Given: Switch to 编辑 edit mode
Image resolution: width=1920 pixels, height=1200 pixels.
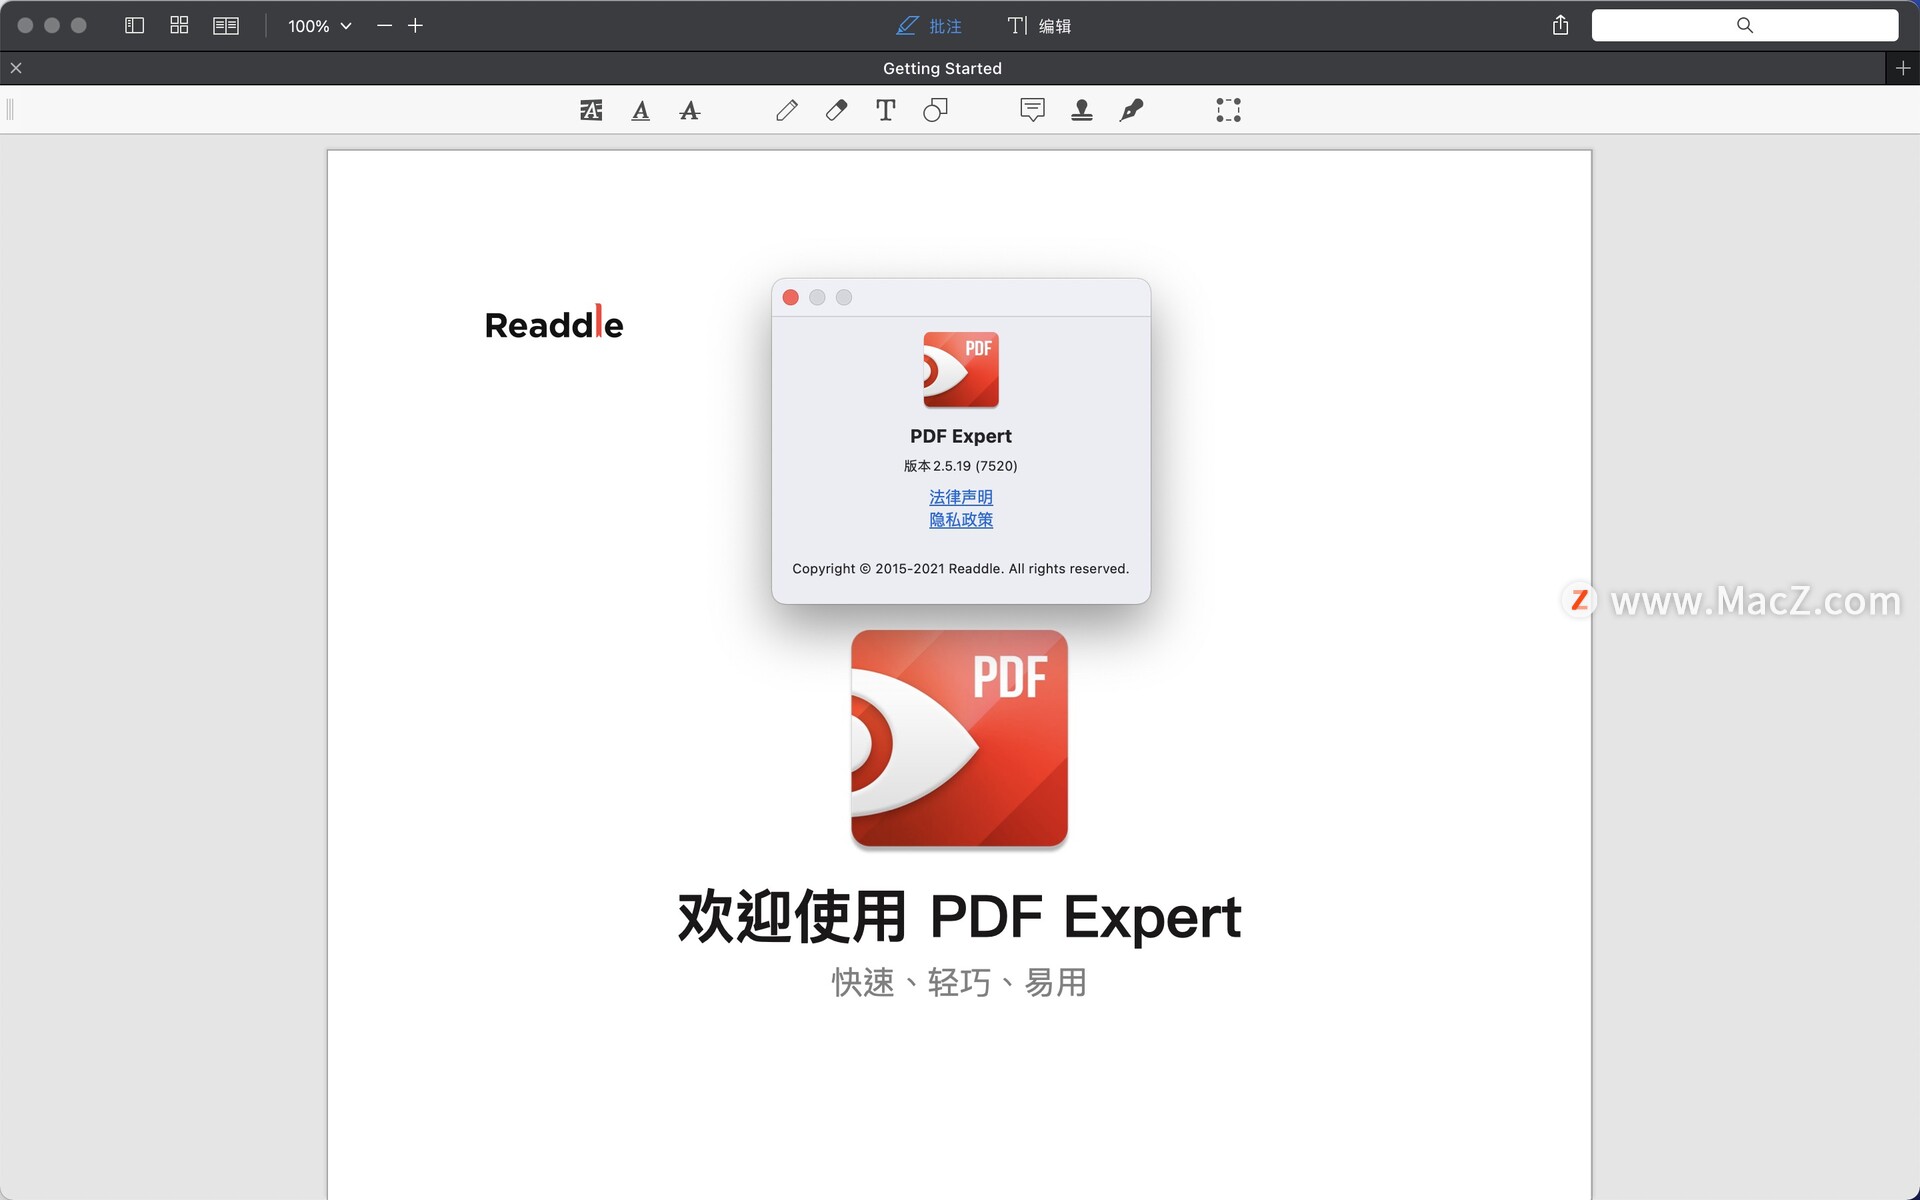Looking at the screenshot, I should 1039,26.
